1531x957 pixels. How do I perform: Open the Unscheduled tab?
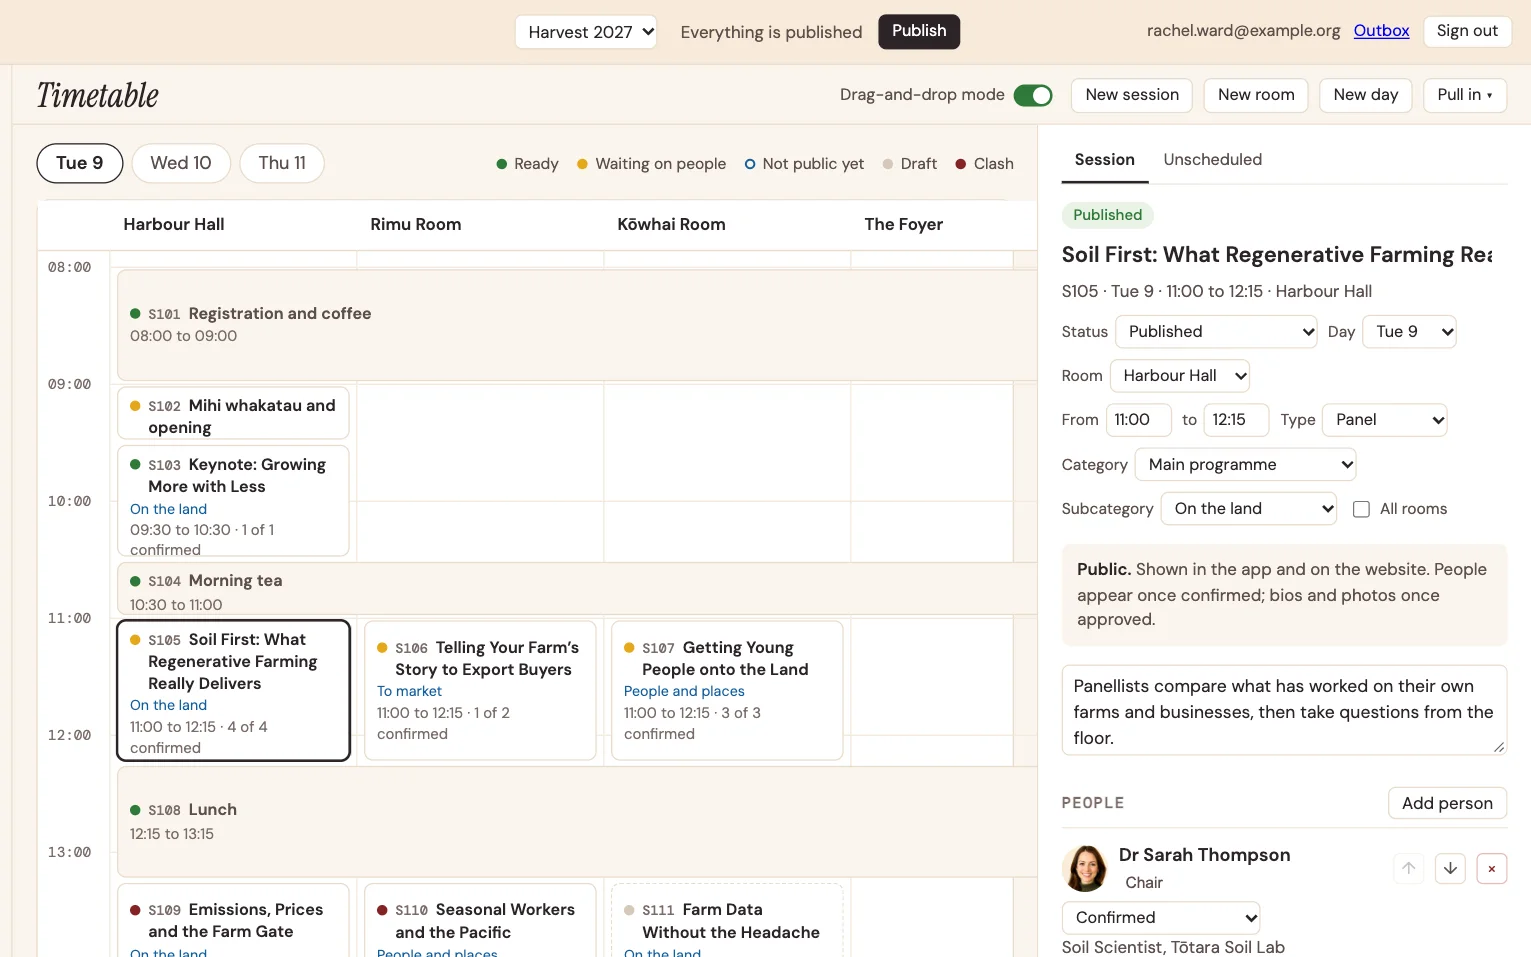pos(1212,160)
